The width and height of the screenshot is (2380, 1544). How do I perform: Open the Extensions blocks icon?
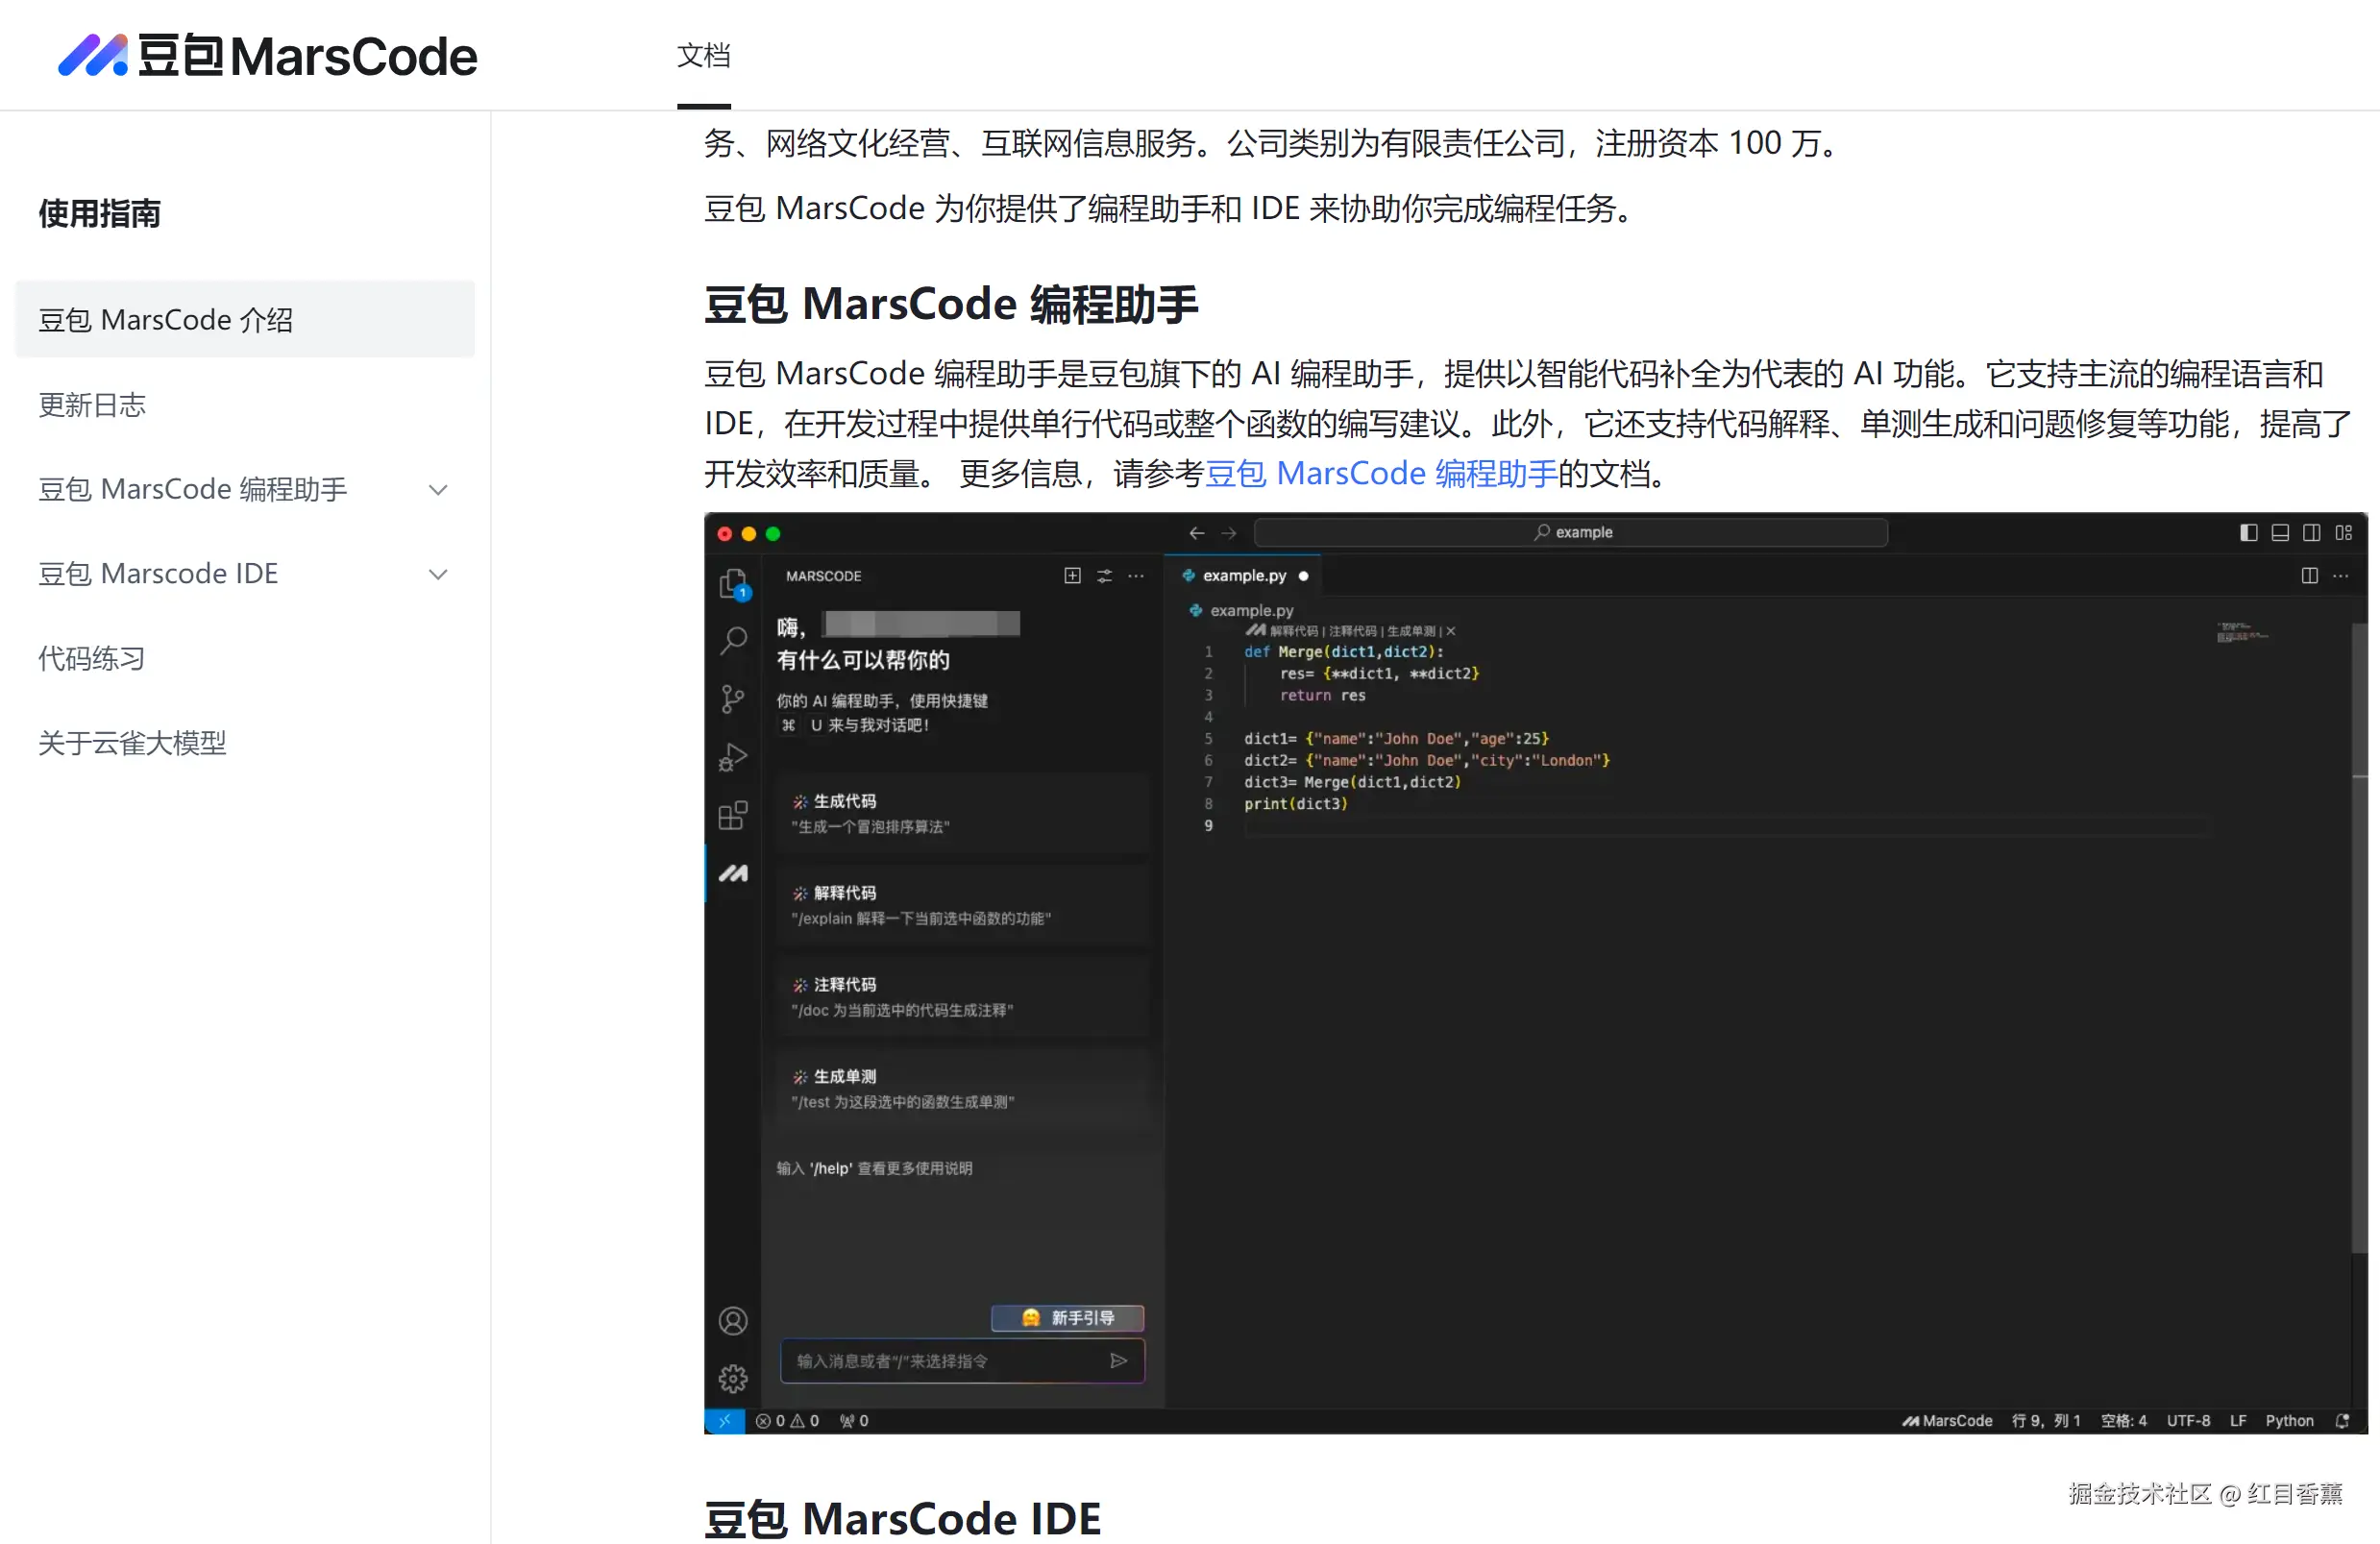pos(733,815)
